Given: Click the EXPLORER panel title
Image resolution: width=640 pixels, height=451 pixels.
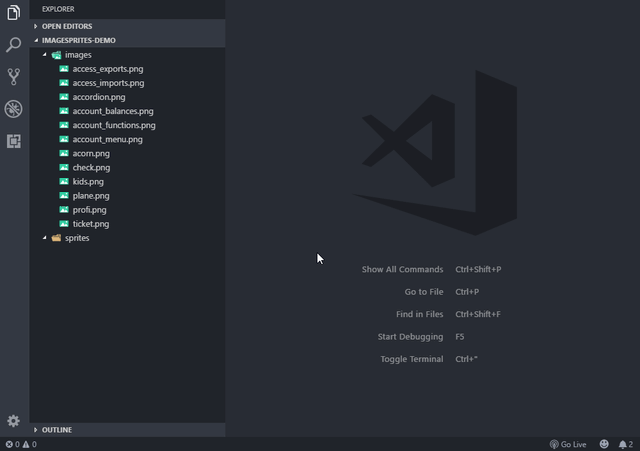Looking at the screenshot, I should (58, 9).
